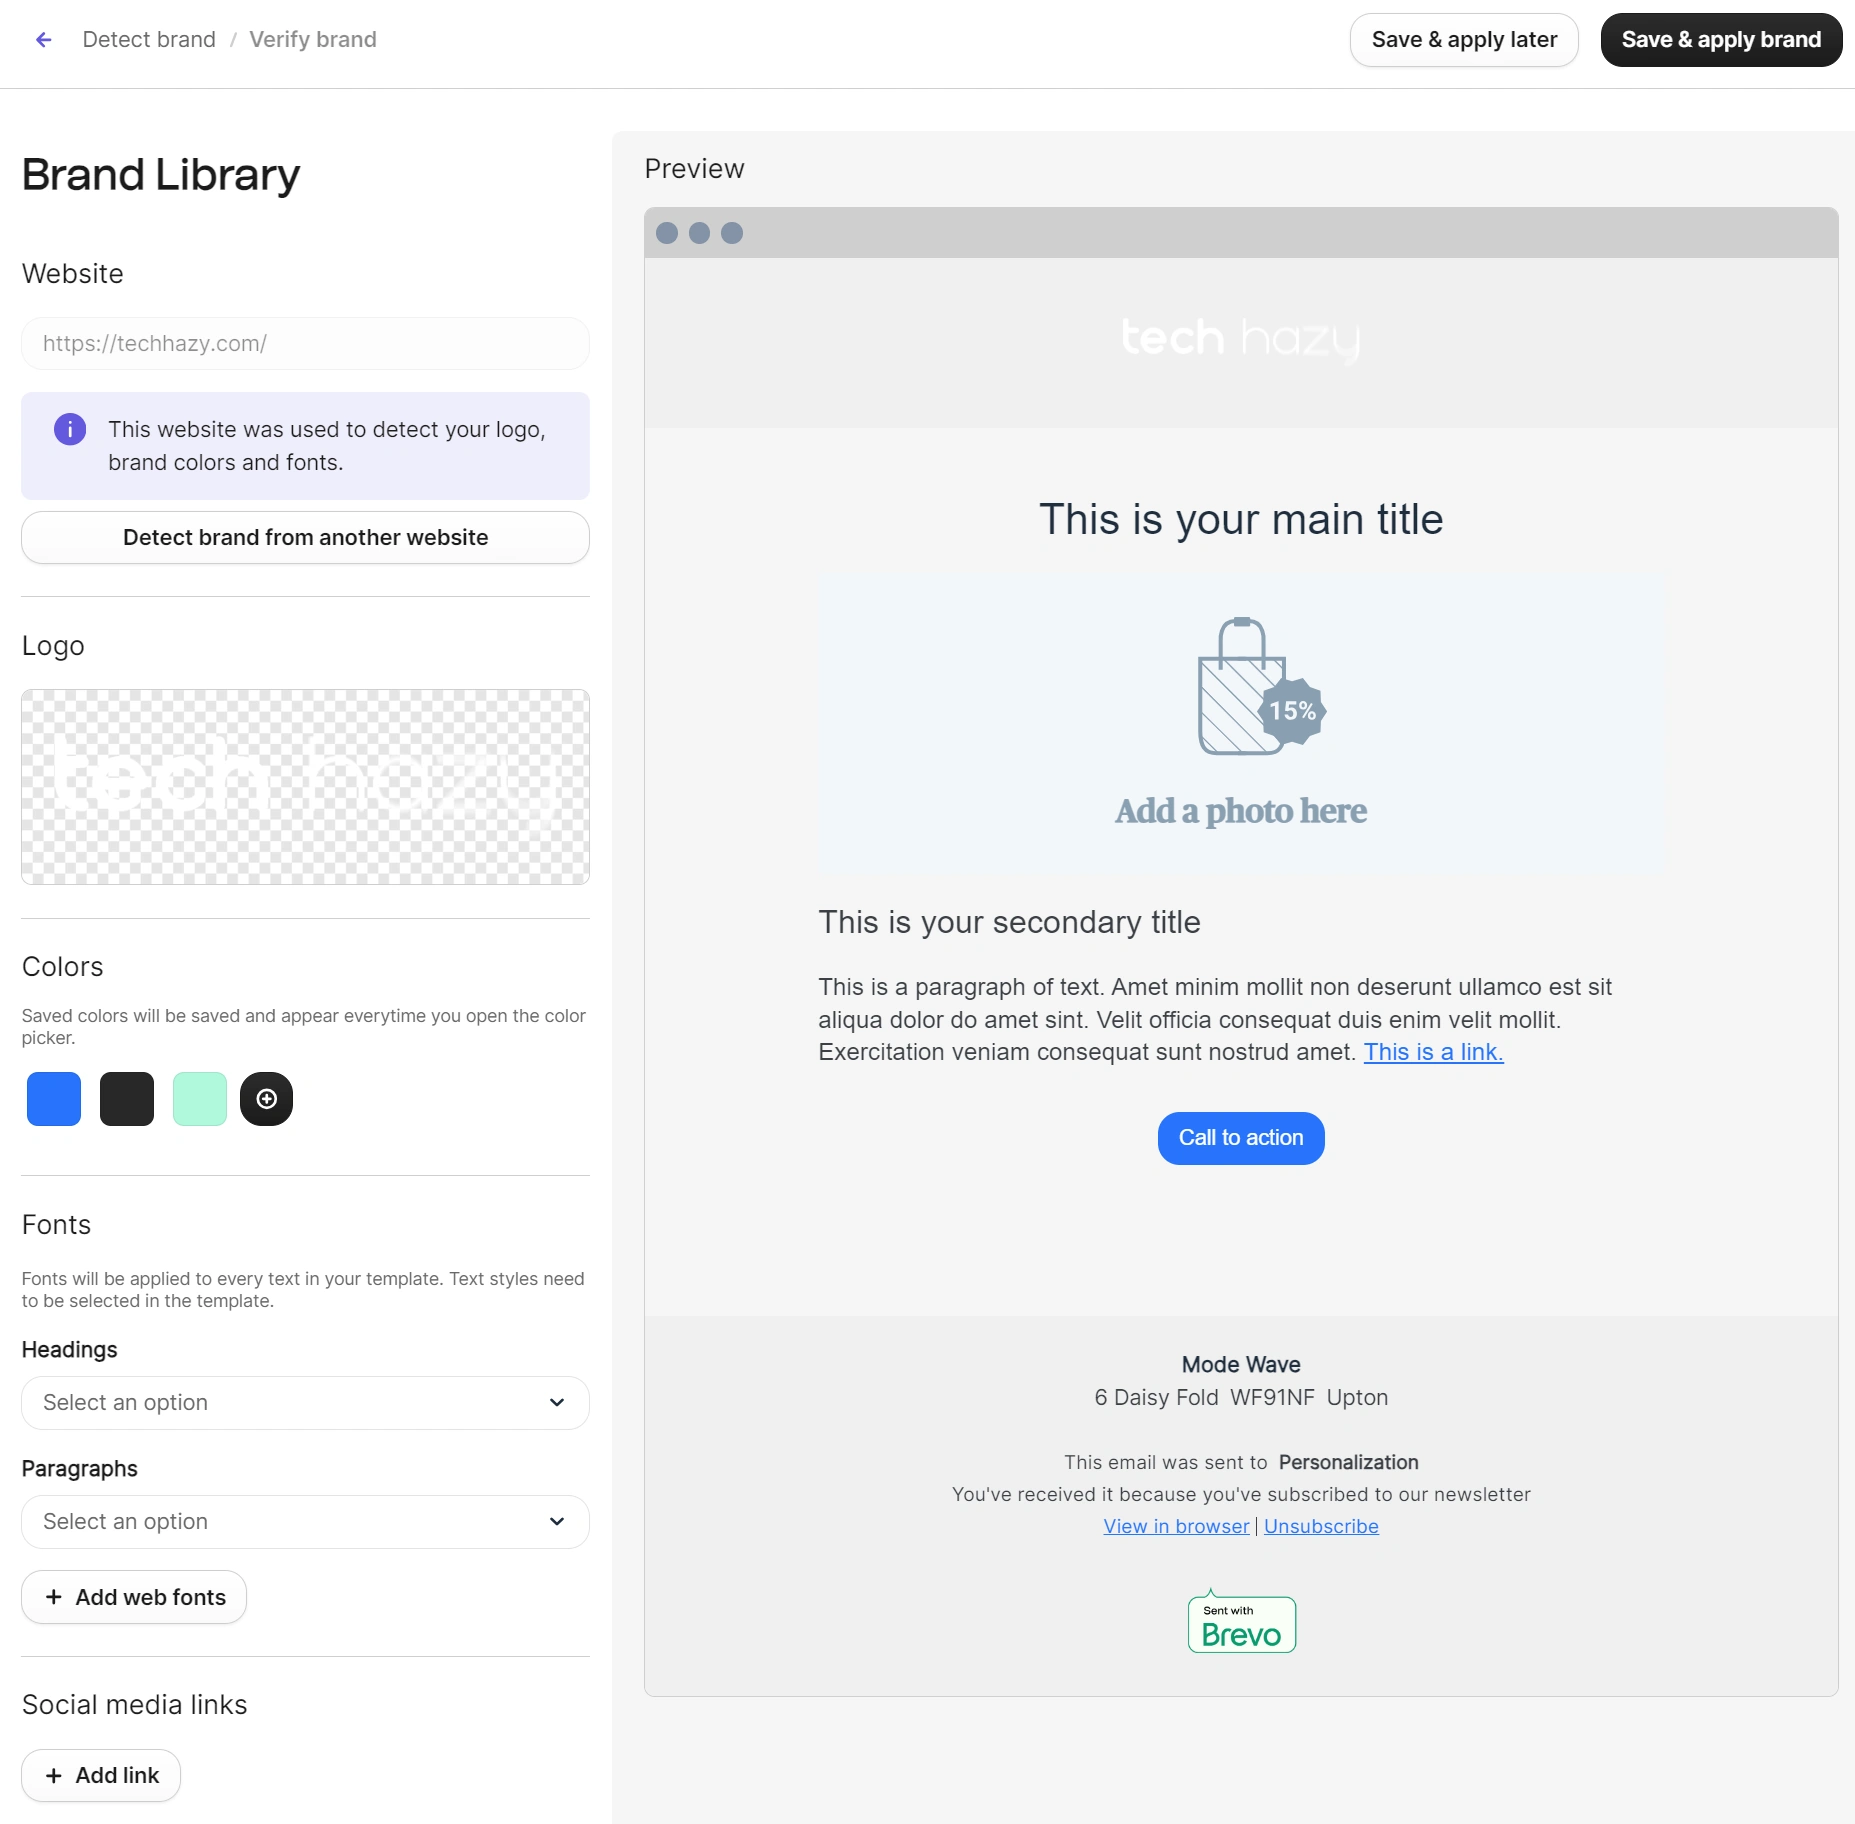
Task: Click View in browser link
Action: (x=1176, y=1526)
